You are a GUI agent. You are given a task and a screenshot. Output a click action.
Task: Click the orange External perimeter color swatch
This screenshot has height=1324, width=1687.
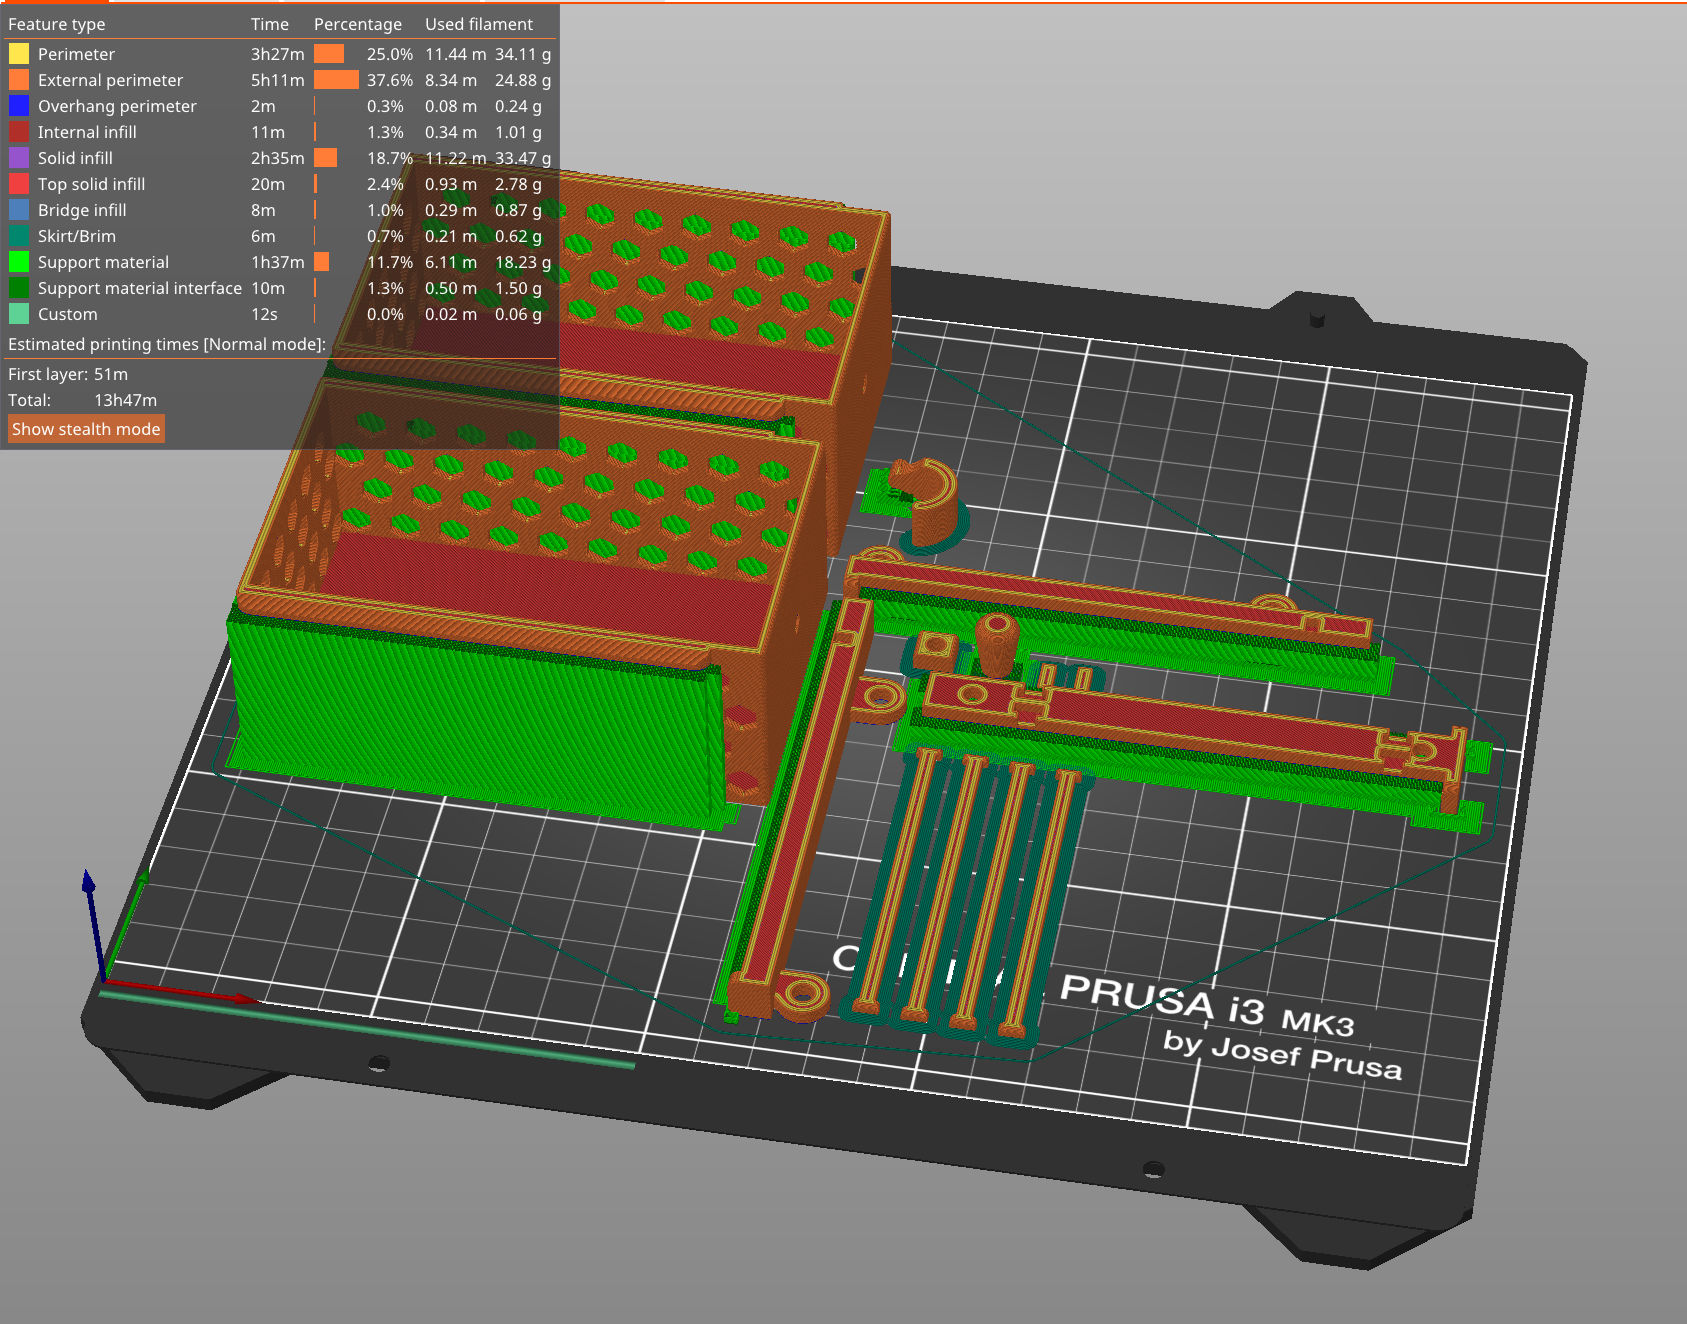coord(19,80)
